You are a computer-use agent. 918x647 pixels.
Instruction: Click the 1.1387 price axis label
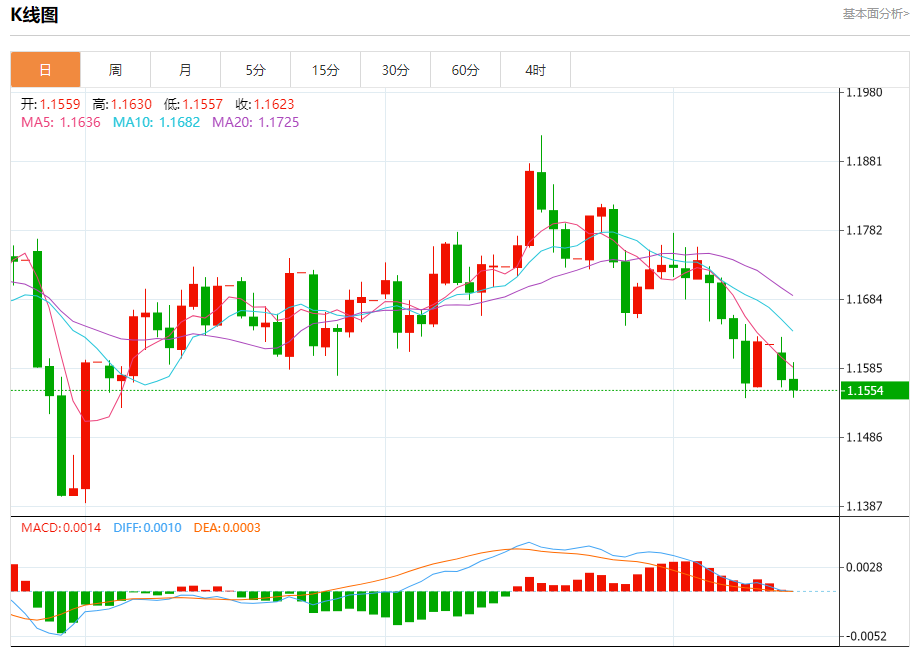pyautogui.click(x=864, y=506)
